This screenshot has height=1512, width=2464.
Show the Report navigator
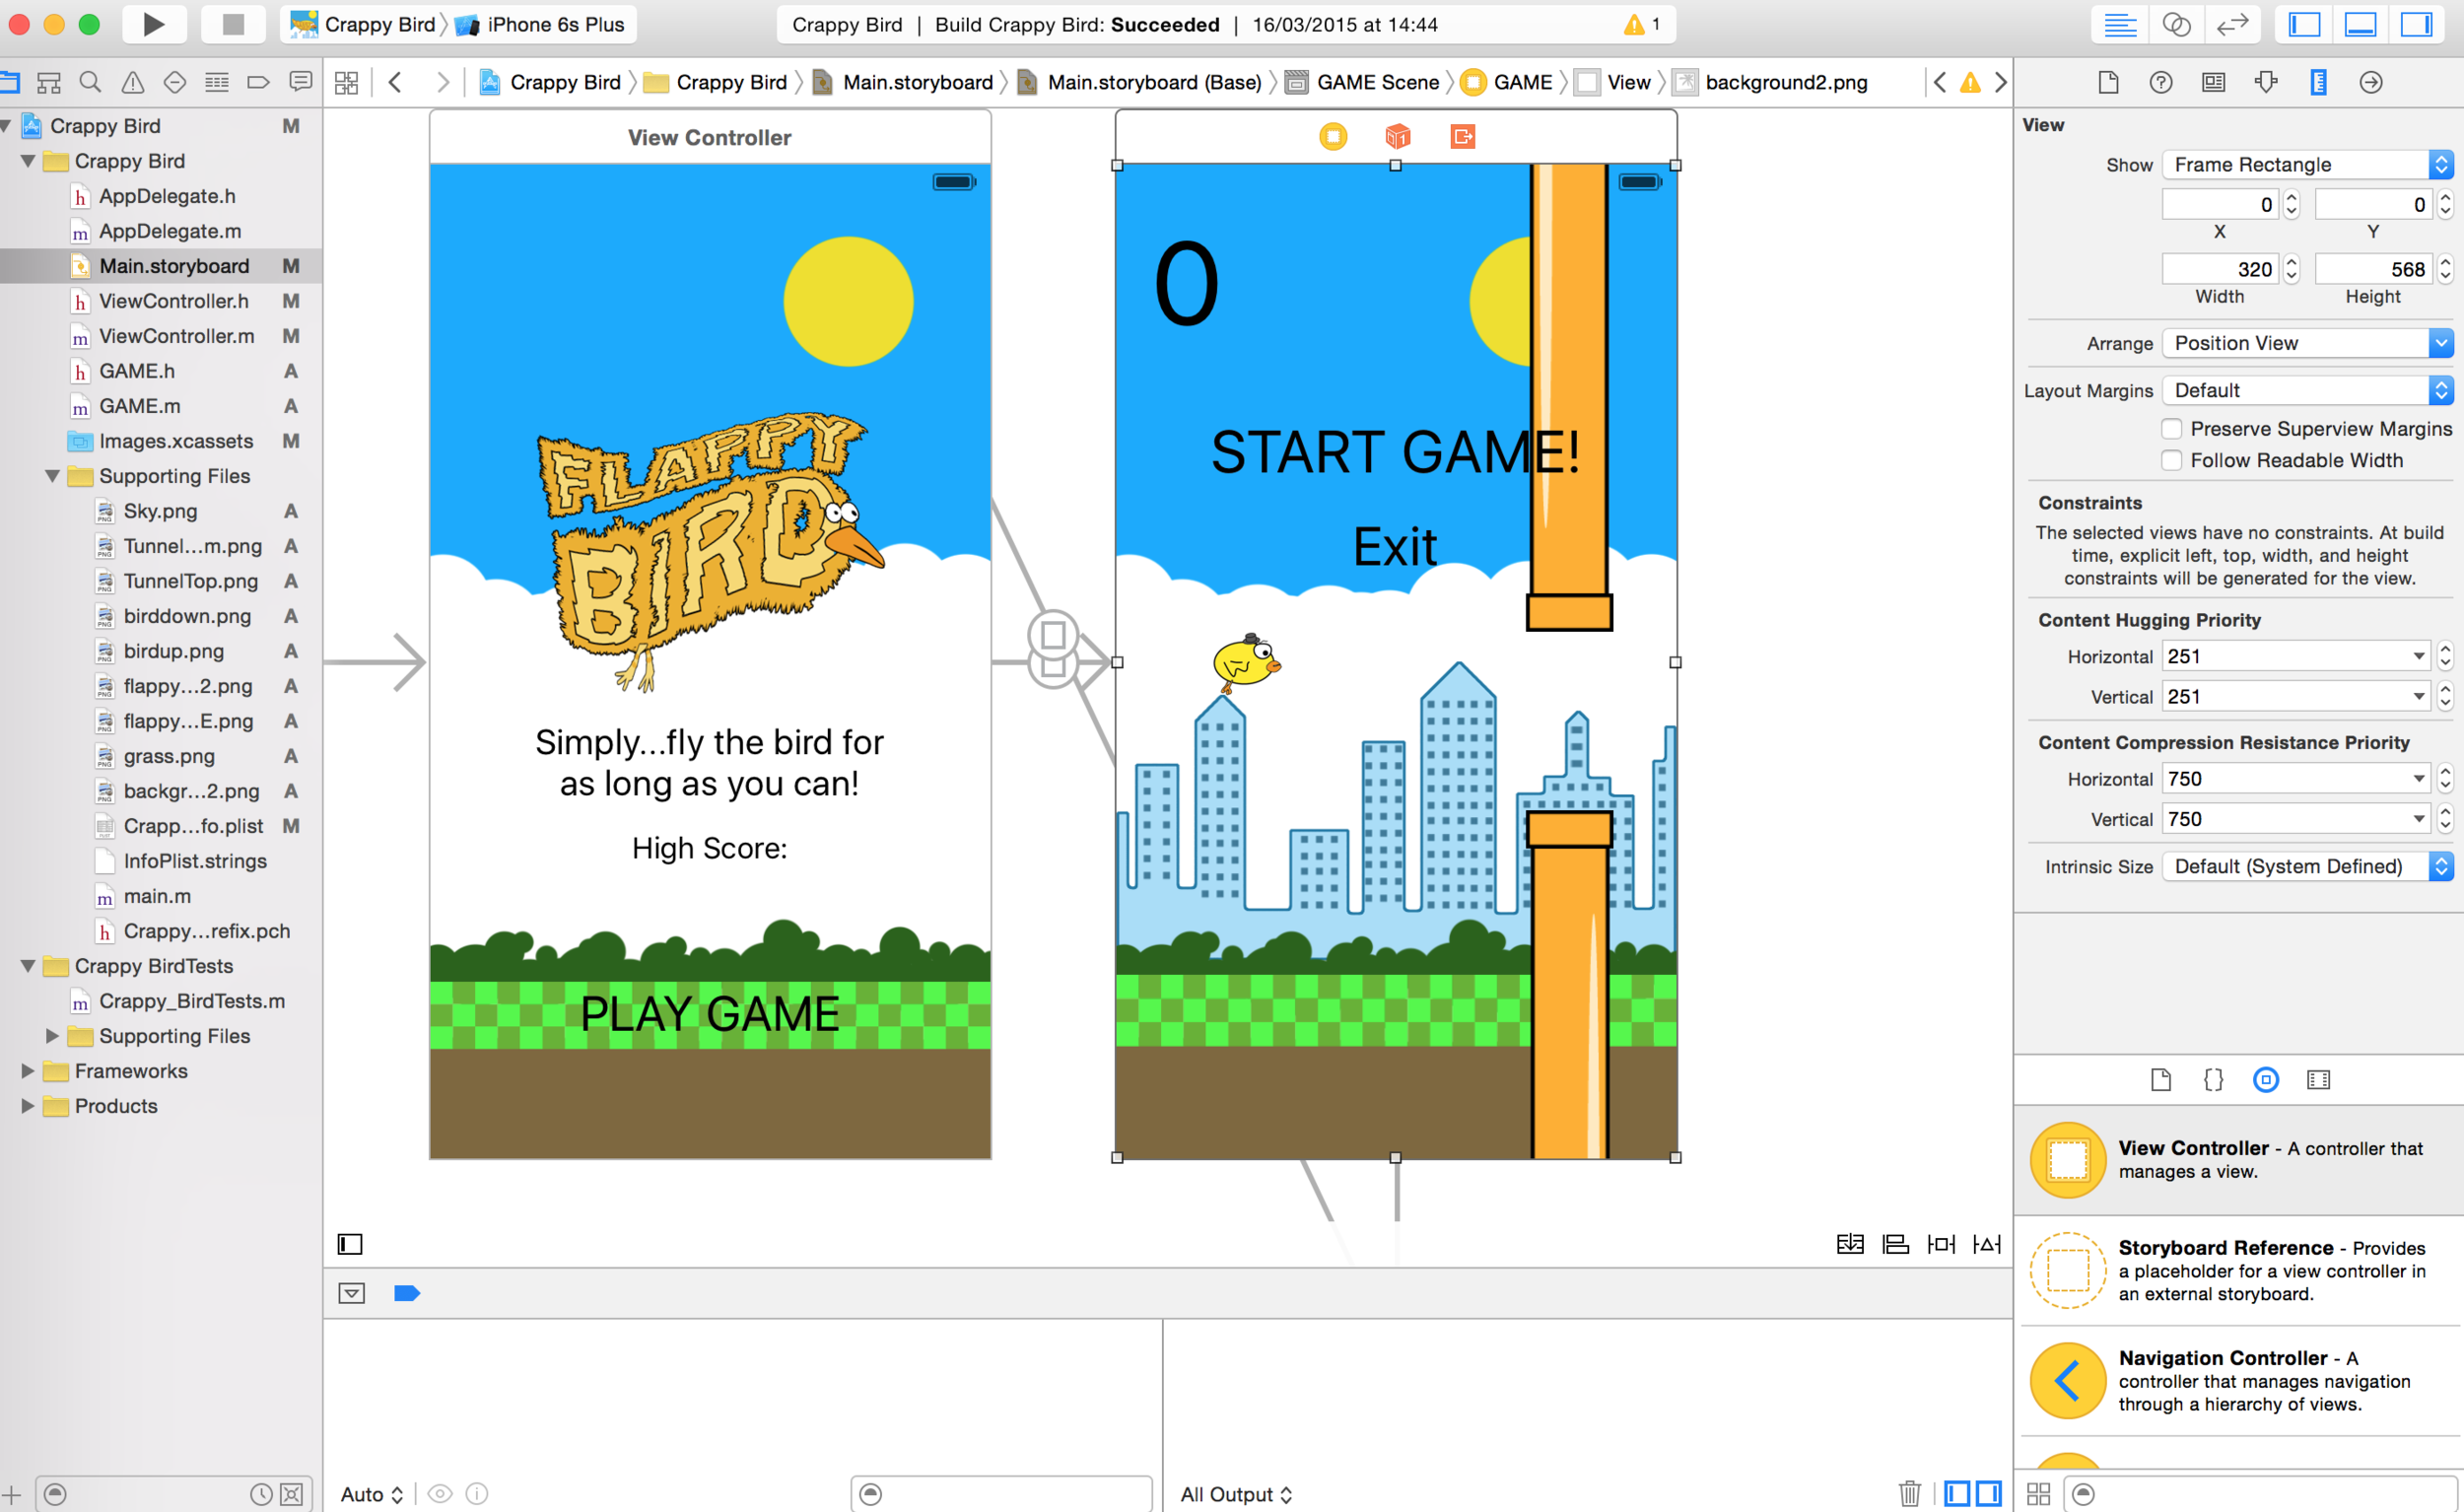pyautogui.click(x=300, y=82)
